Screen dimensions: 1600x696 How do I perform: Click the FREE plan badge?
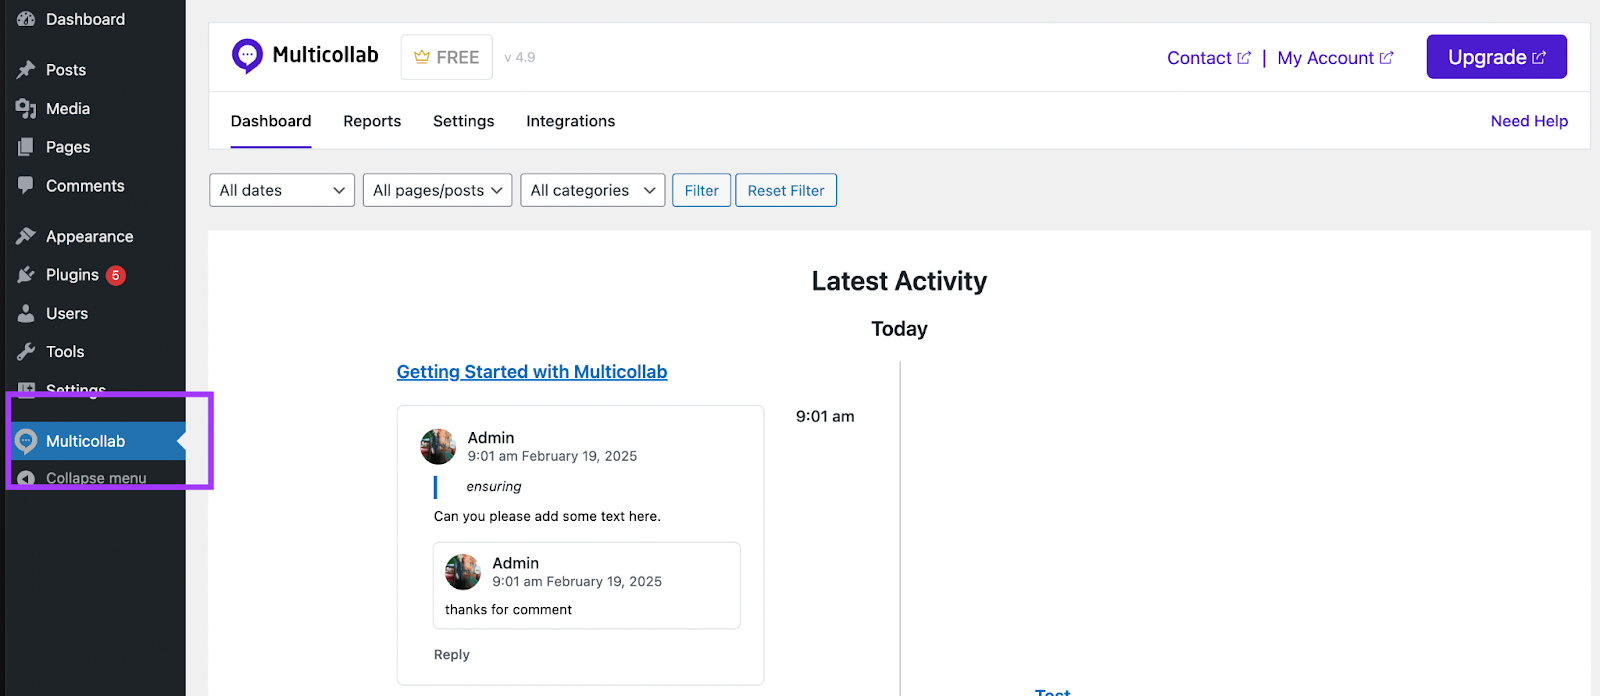pos(447,57)
